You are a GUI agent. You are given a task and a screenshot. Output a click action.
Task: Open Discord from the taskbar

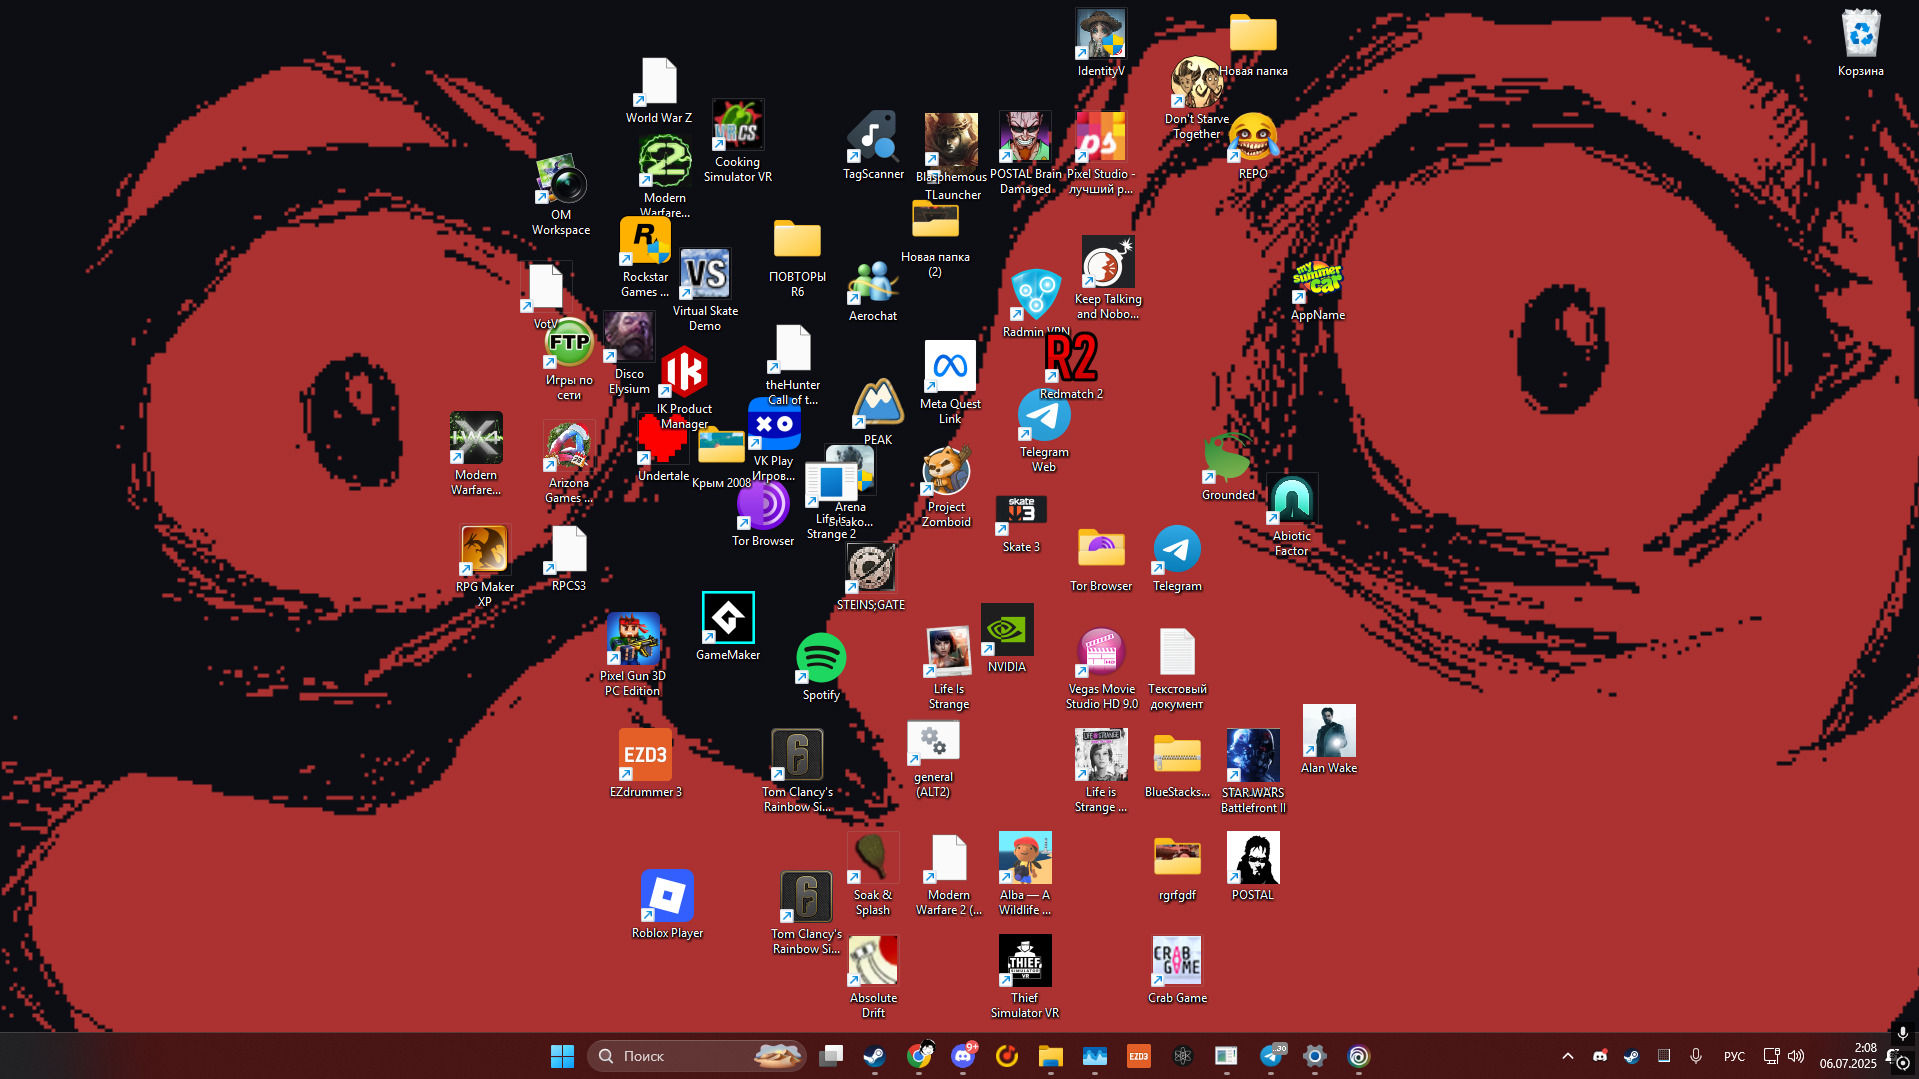point(963,1056)
